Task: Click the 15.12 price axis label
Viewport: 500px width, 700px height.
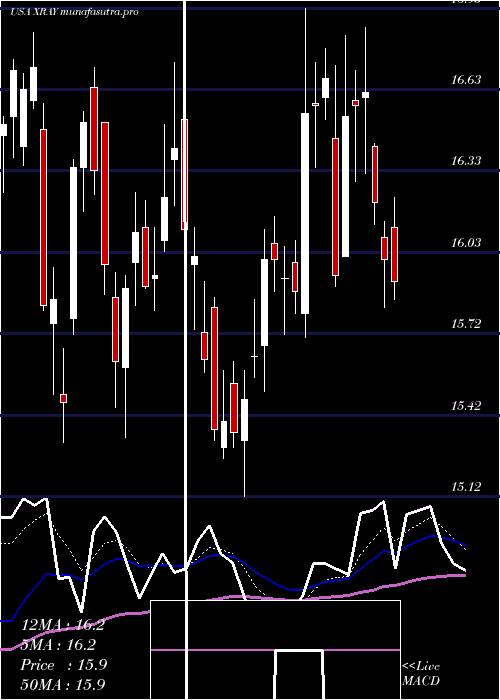Action: pyautogui.click(x=466, y=487)
